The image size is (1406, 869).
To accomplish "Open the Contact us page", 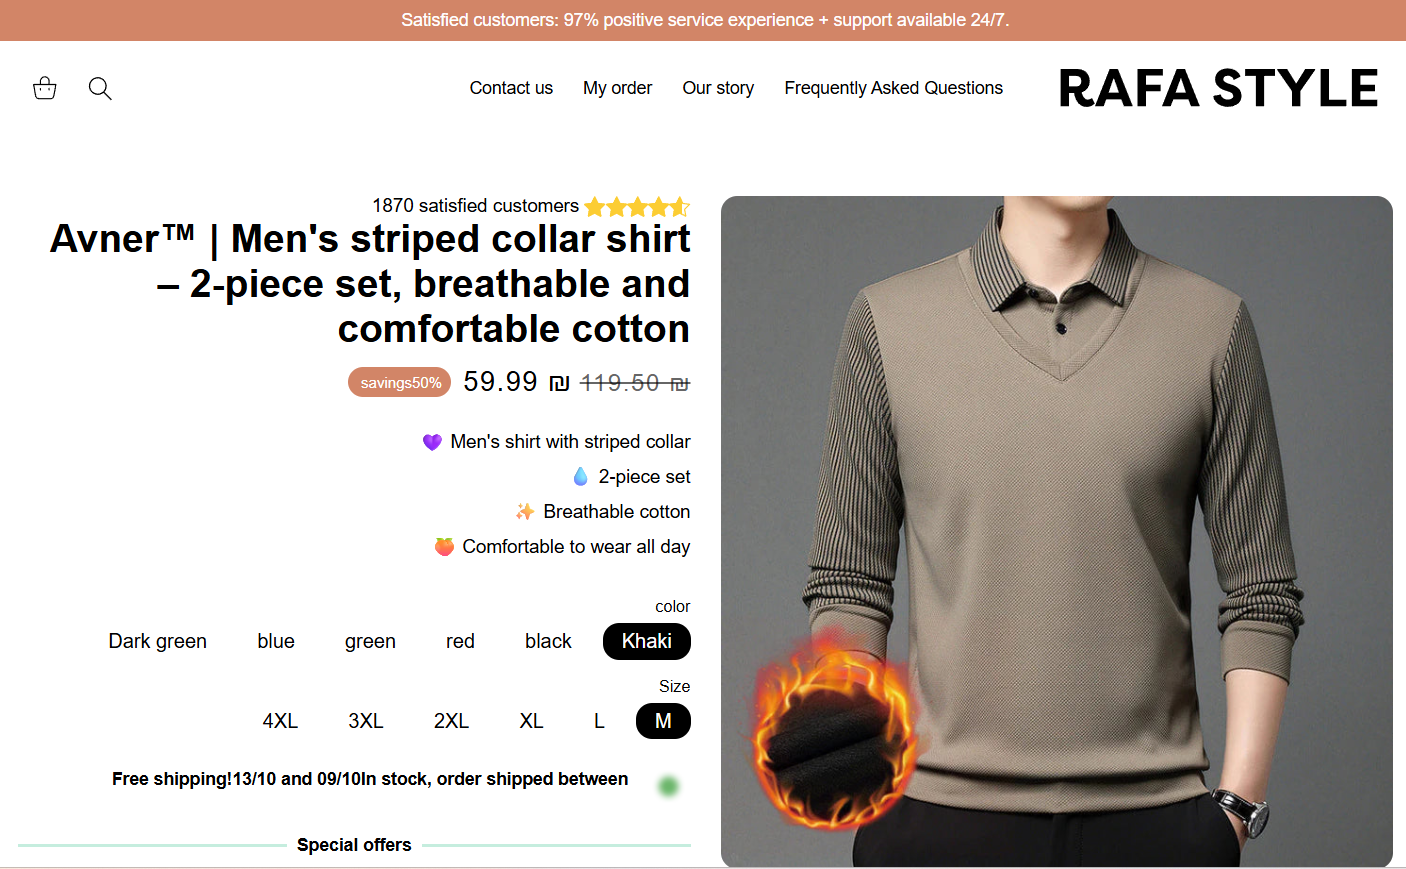I will (x=511, y=88).
